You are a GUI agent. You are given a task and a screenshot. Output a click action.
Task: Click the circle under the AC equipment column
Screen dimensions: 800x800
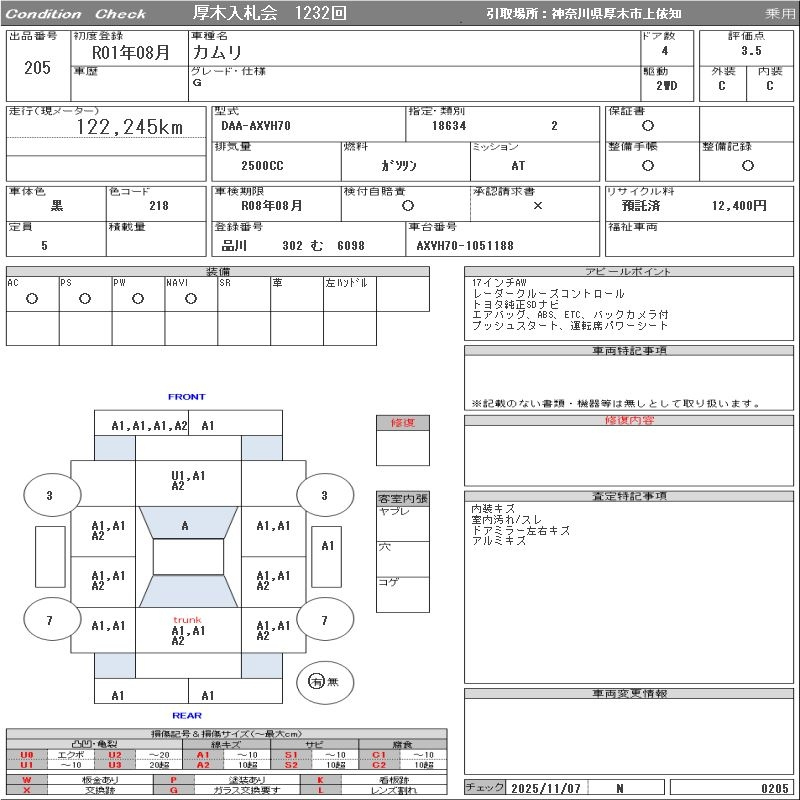click(32, 298)
